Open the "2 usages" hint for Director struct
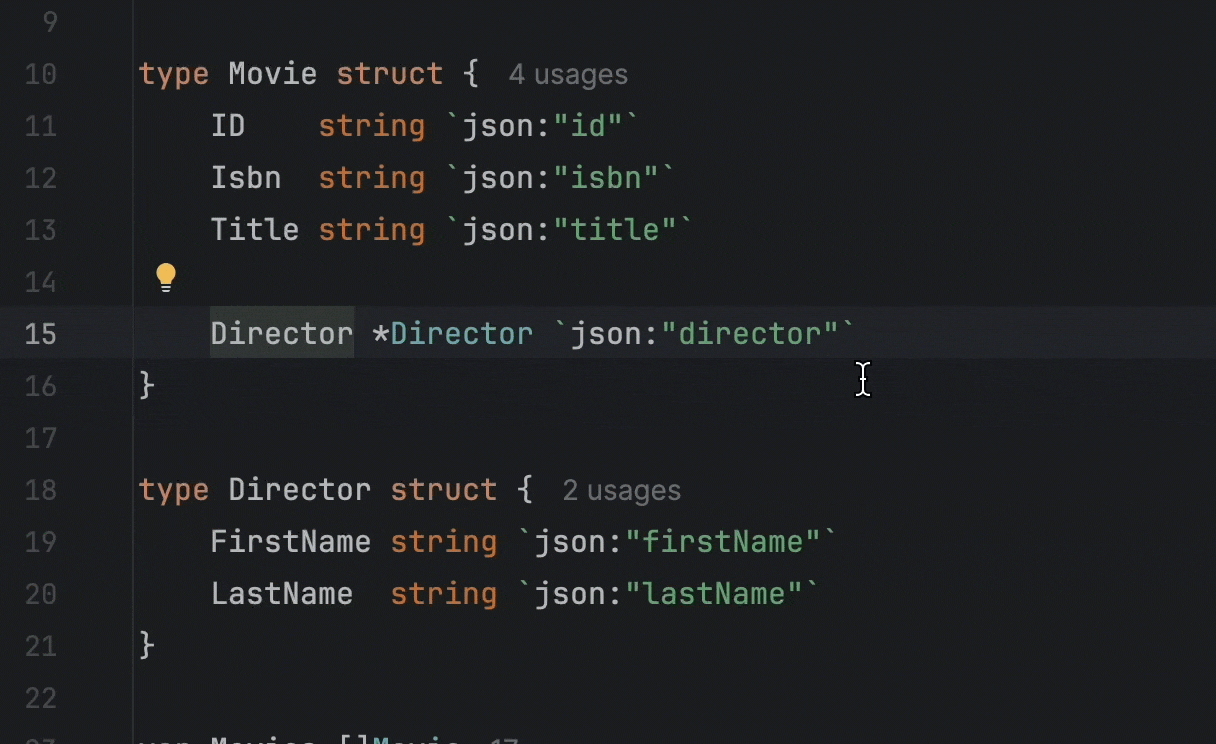This screenshot has width=1216, height=744. pos(621,491)
